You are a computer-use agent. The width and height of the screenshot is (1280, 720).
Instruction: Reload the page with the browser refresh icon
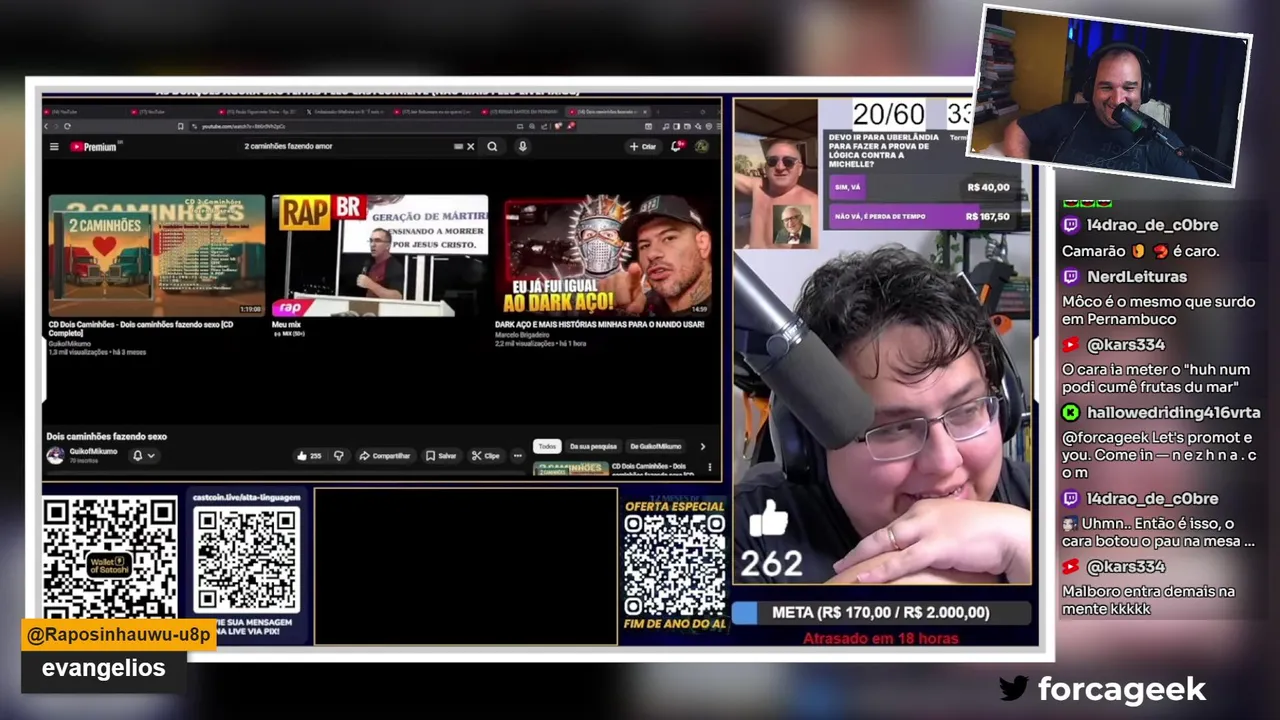pyautogui.click(x=67, y=126)
